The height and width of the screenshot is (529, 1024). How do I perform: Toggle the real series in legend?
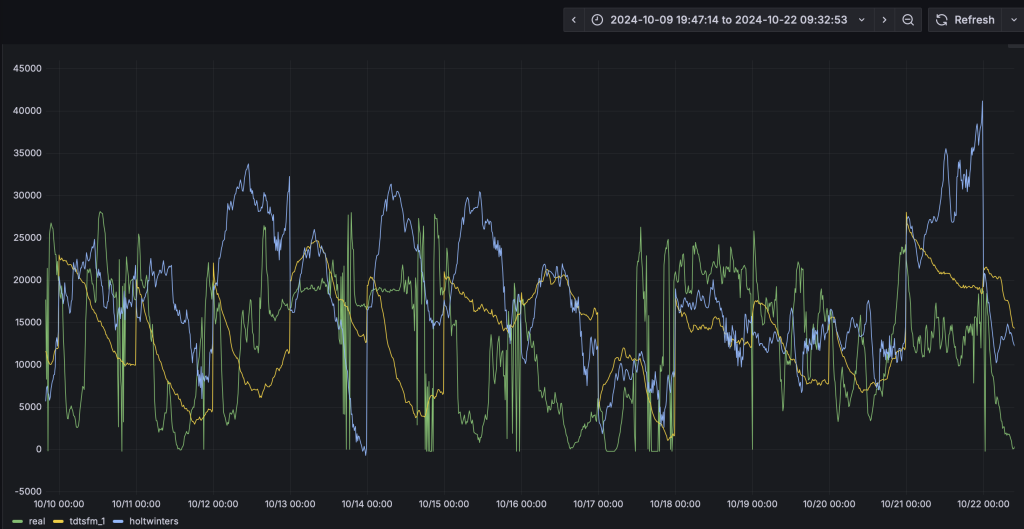(37, 521)
